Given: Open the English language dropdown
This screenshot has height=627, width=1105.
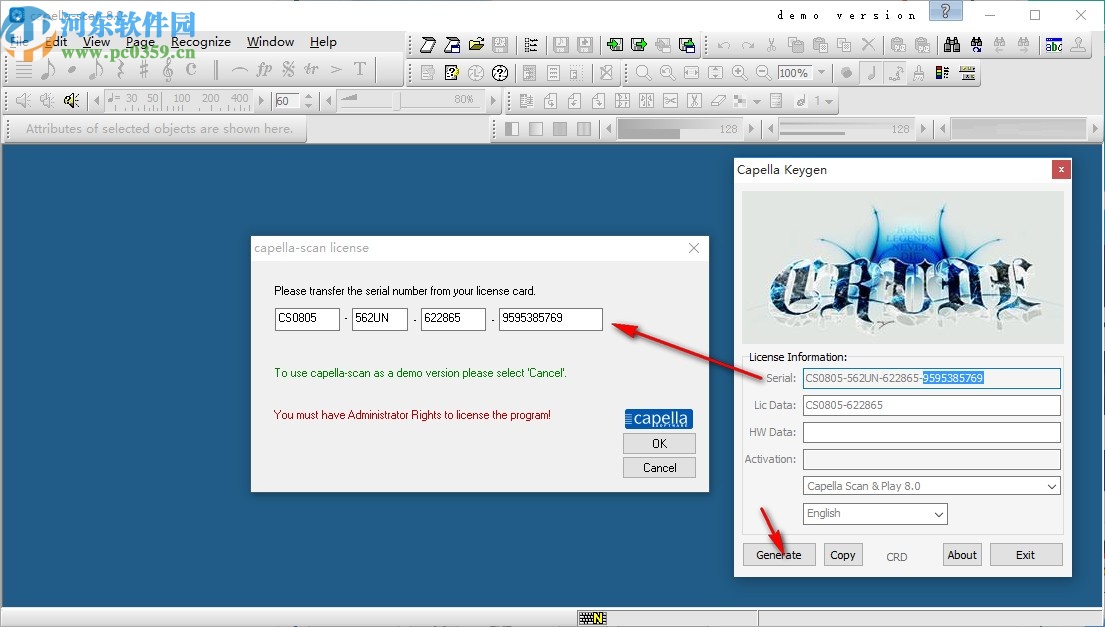Looking at the screenshot, I should point(875,513).
